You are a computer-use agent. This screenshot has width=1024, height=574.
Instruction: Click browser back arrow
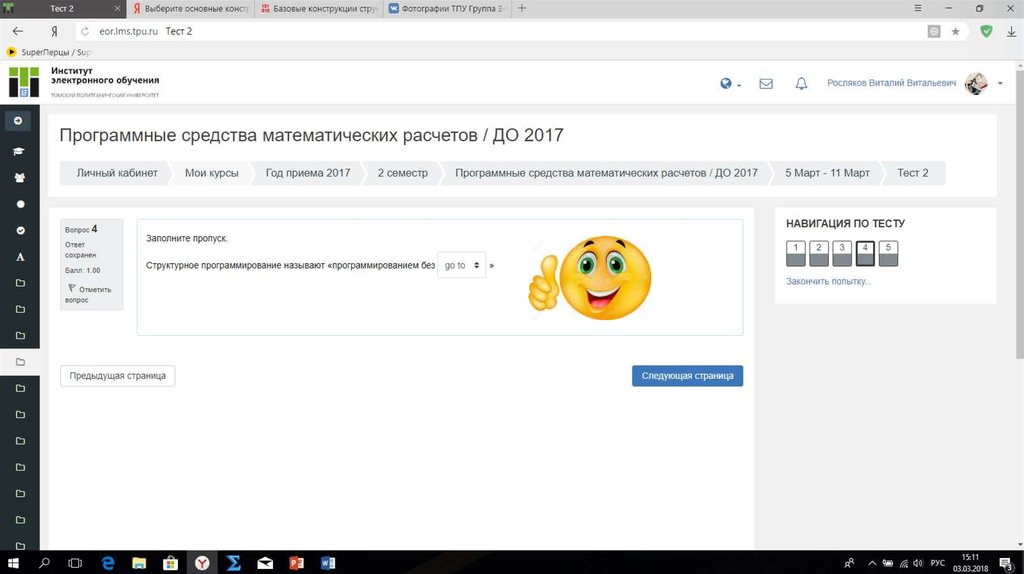[x=18, y=31]
